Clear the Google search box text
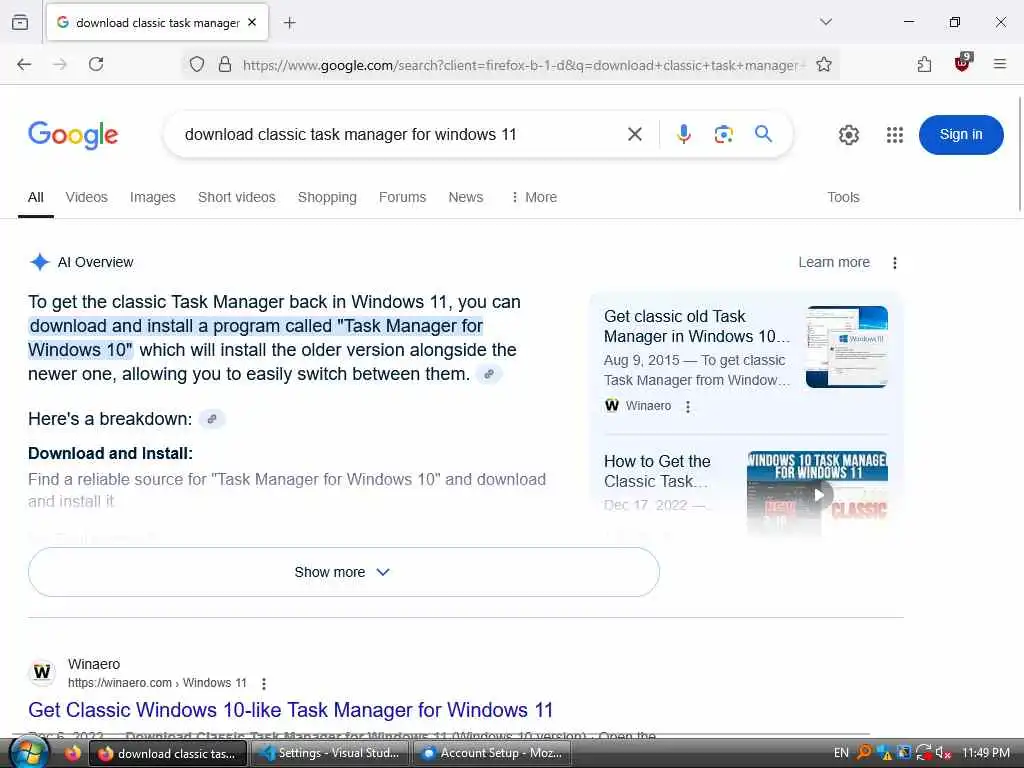Viewport: 1024px width, 768px height. [635, 135]
